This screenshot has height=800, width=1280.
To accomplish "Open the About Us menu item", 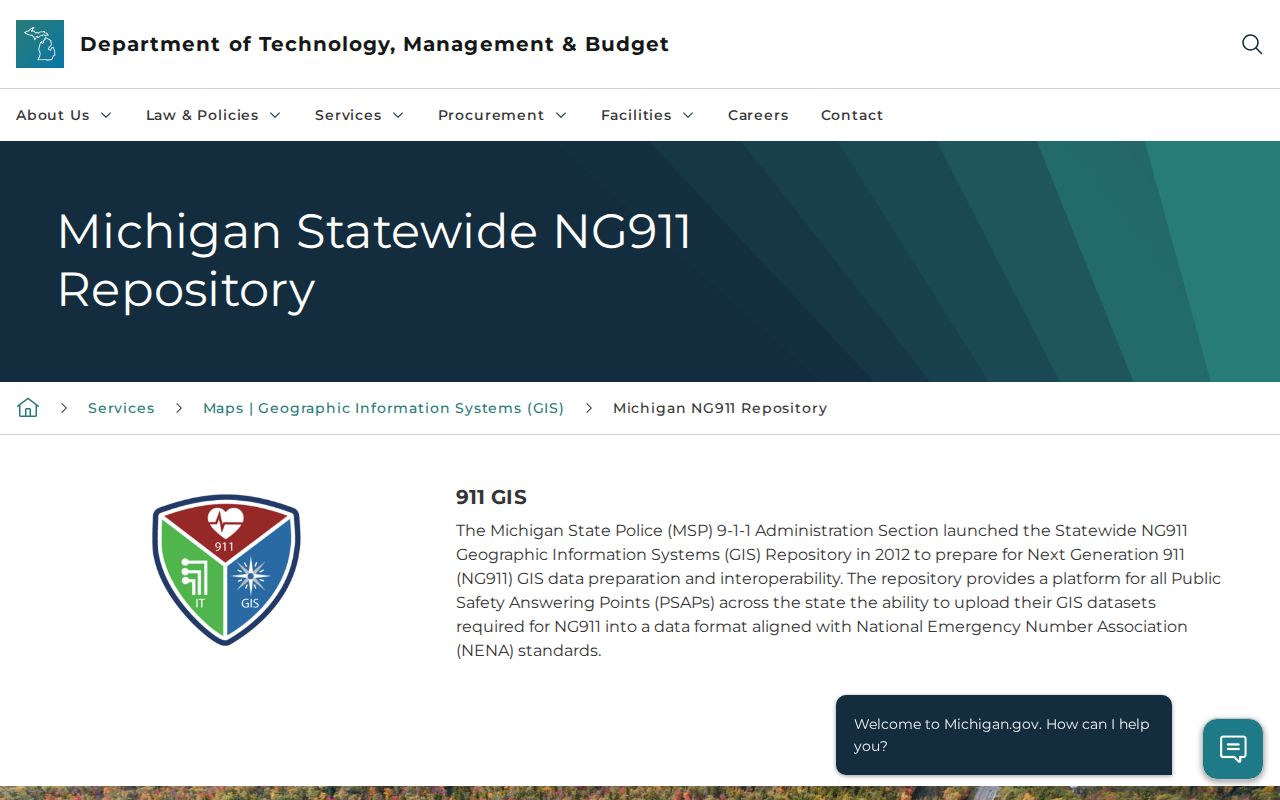I will click(53, 115).
